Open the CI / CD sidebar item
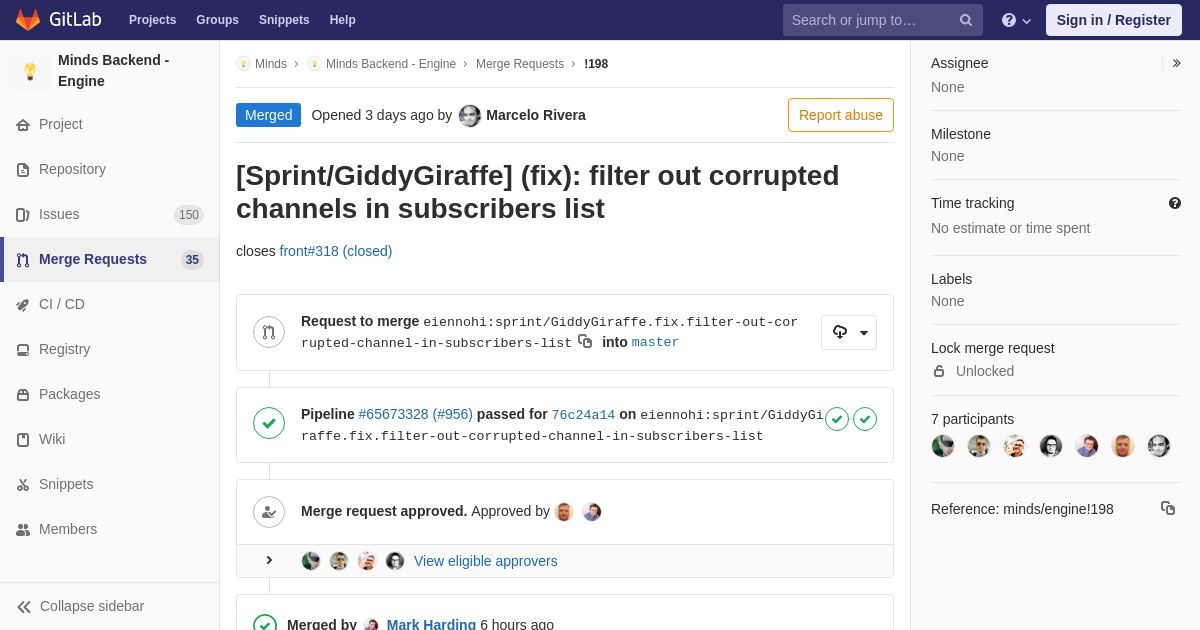The image size is (1200, 630). coord(62,304)
